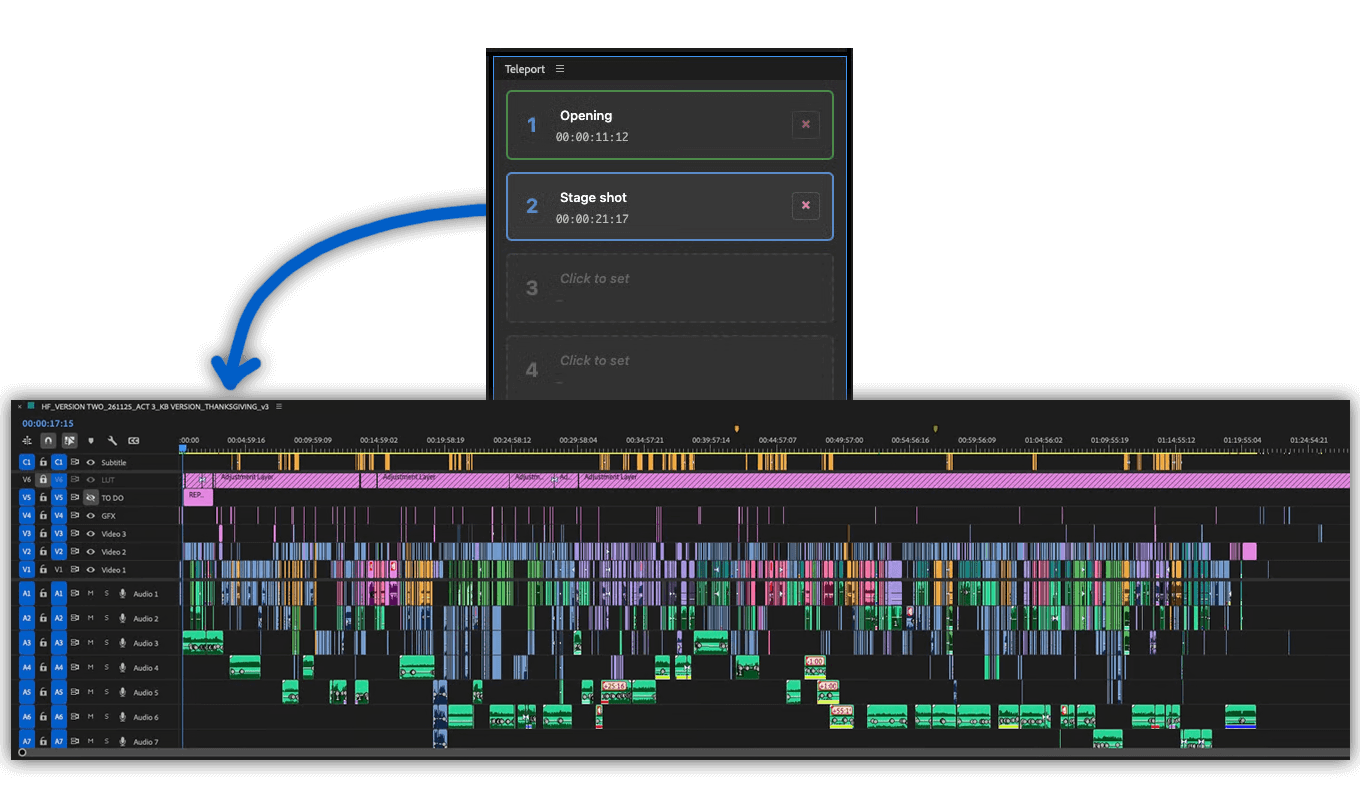Open the sequence tab panel menu
The width and height of the screenshot is (1360, 800).
(279, 407)
